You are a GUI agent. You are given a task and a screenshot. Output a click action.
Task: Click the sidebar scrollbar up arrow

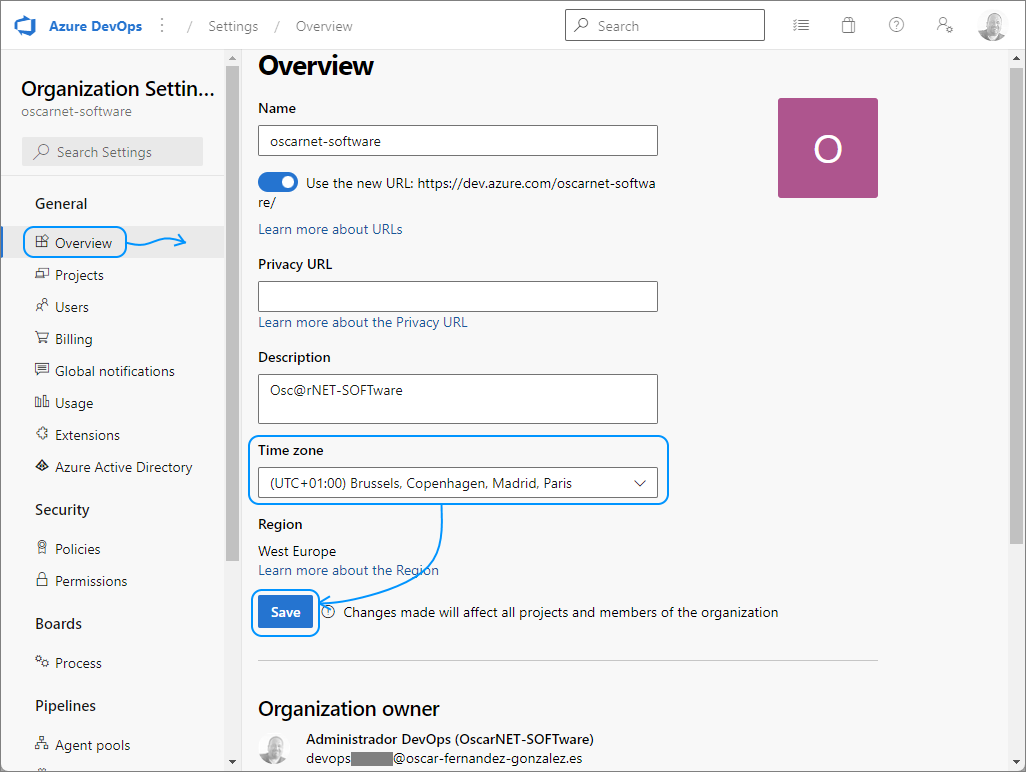232,59
